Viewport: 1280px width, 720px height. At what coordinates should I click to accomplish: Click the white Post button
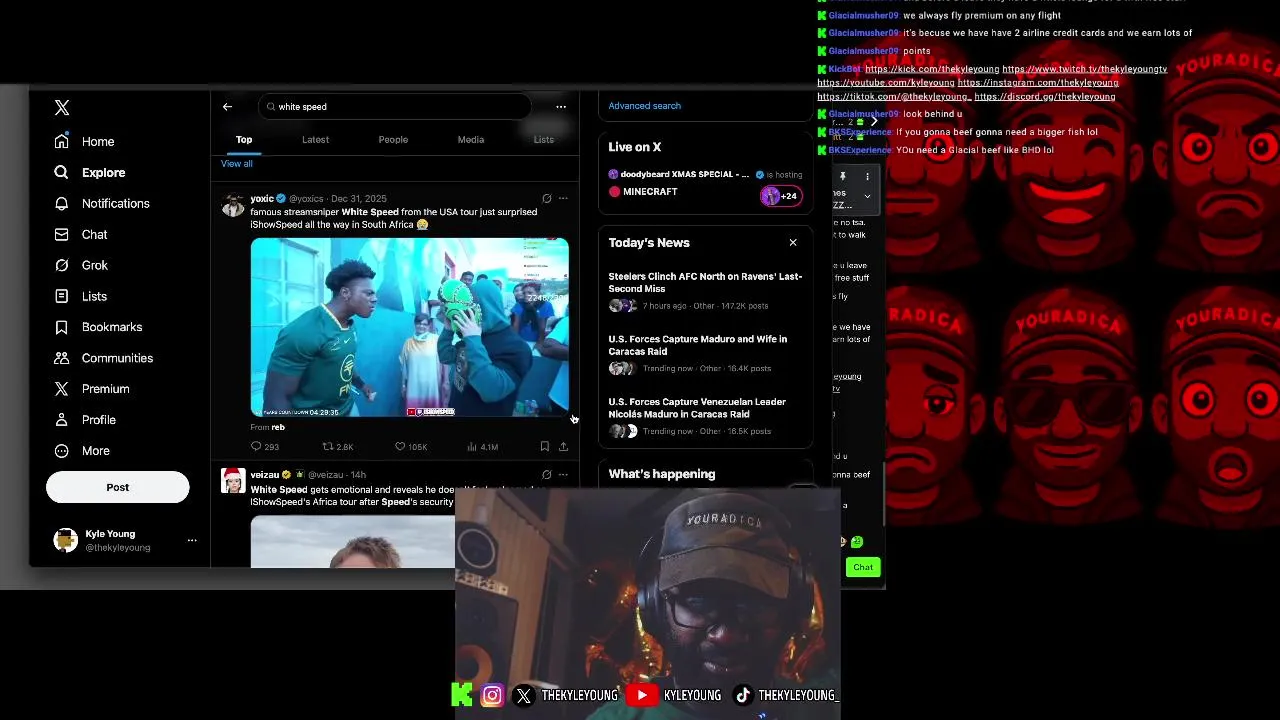click(117, 487)
